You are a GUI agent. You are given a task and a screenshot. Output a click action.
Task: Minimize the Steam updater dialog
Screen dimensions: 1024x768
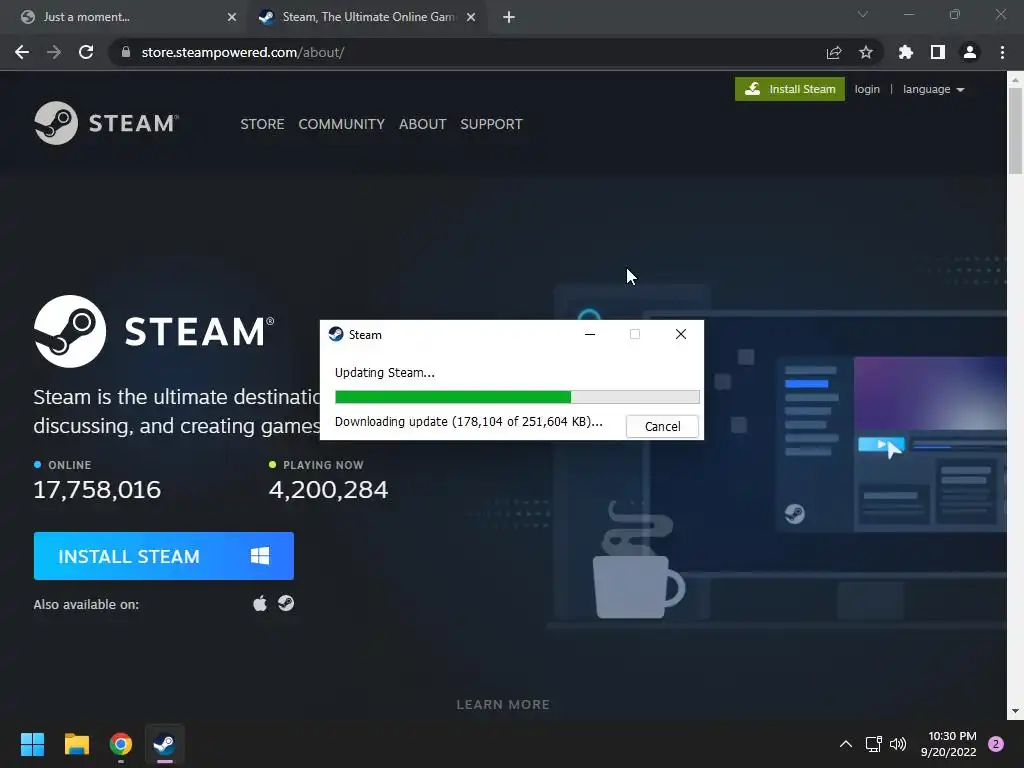[x=590, y=334]
